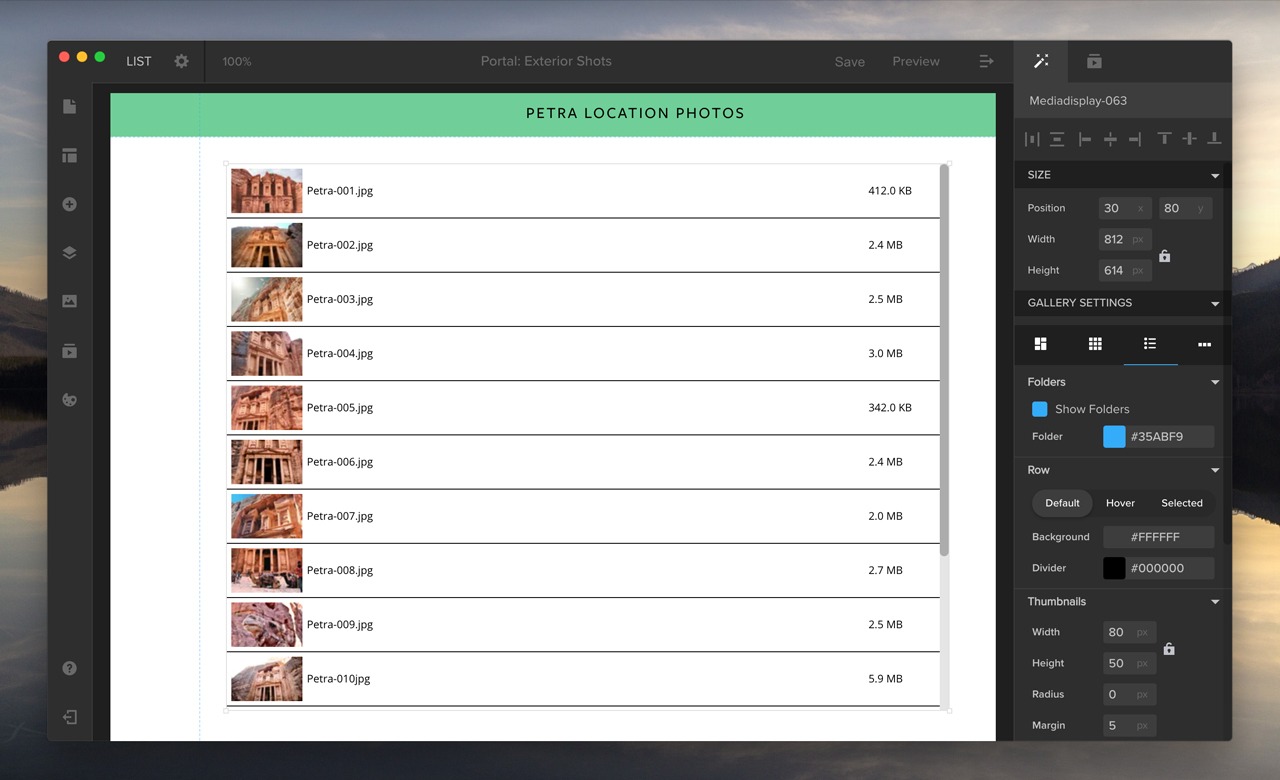The height and width of the screenshot is (780, 1280).
Task: Select the Default row state
Action: coord(1062,503)
